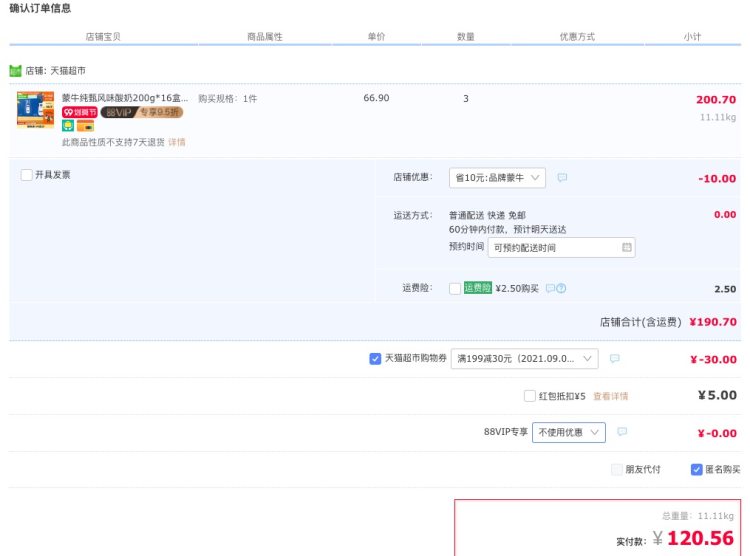Expand the 满199减30元 coupon dropdown
This screenshot has height=556, width=750.
pos(524,359)
